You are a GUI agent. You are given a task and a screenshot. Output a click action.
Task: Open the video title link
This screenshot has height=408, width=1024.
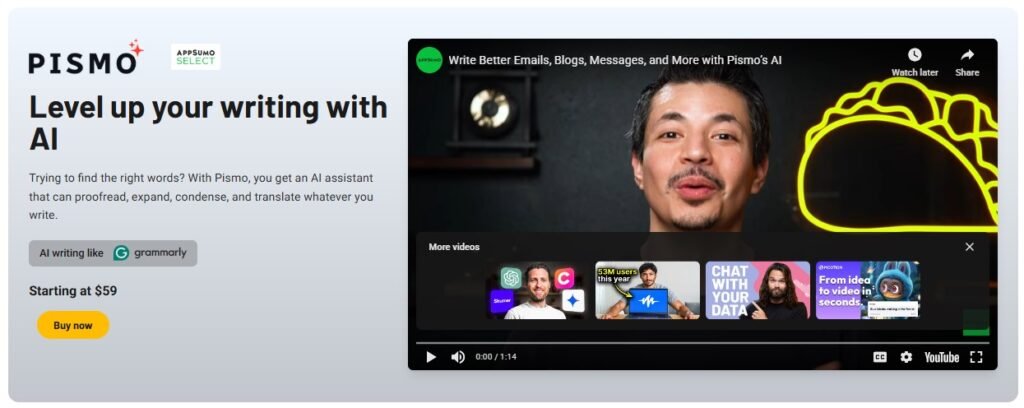[x=614, y=60]
